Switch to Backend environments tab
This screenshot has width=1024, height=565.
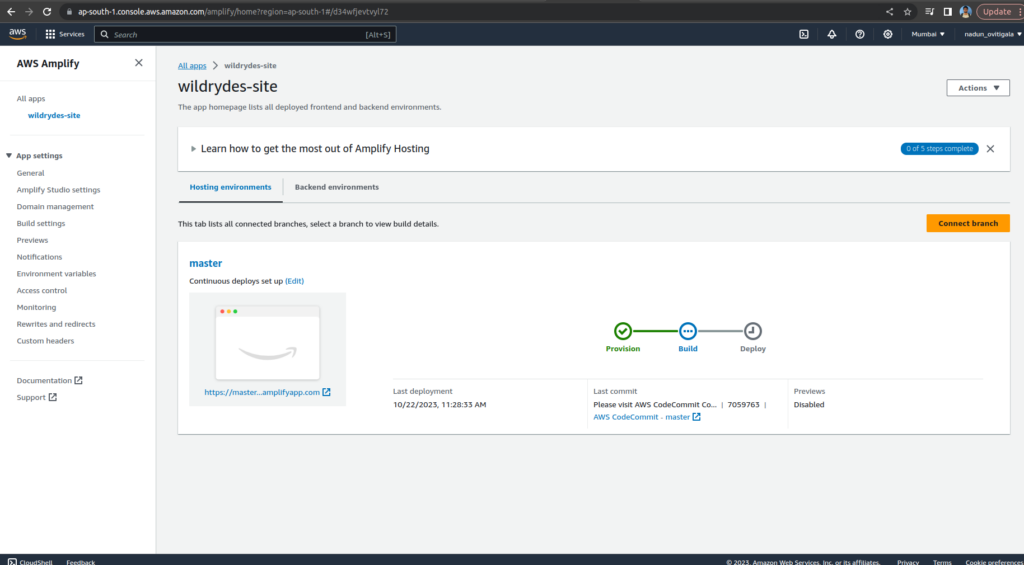pos(336,187)
